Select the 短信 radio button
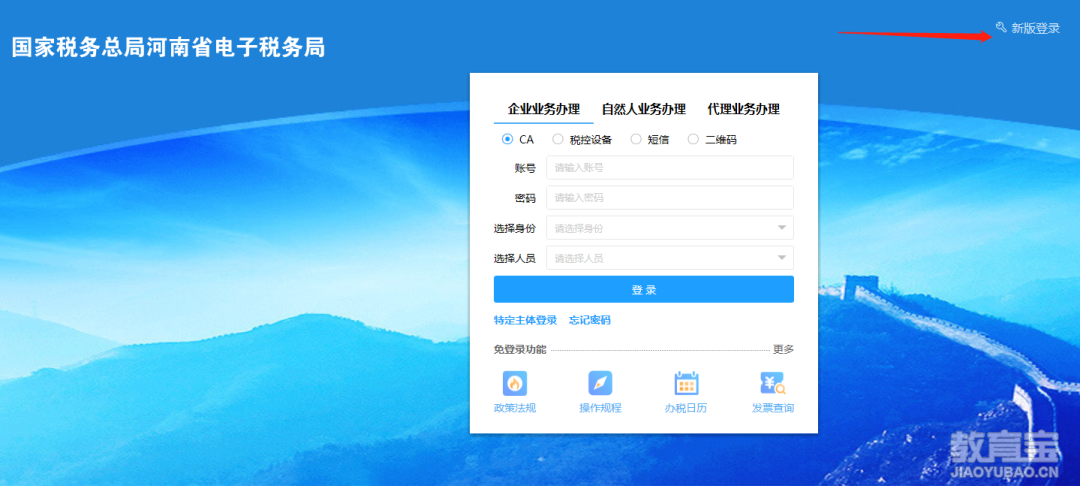 tap(636, 139)
